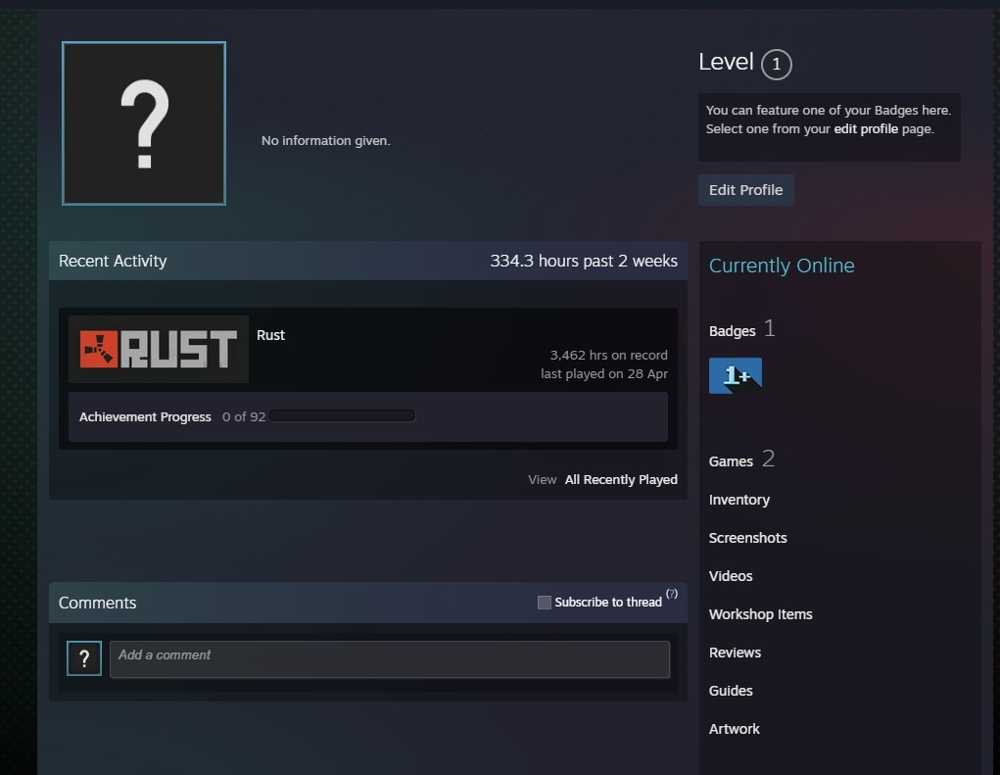Viewport: 1000px width, 775px height.
Task: View All Recently Played games
Action: 621,480
